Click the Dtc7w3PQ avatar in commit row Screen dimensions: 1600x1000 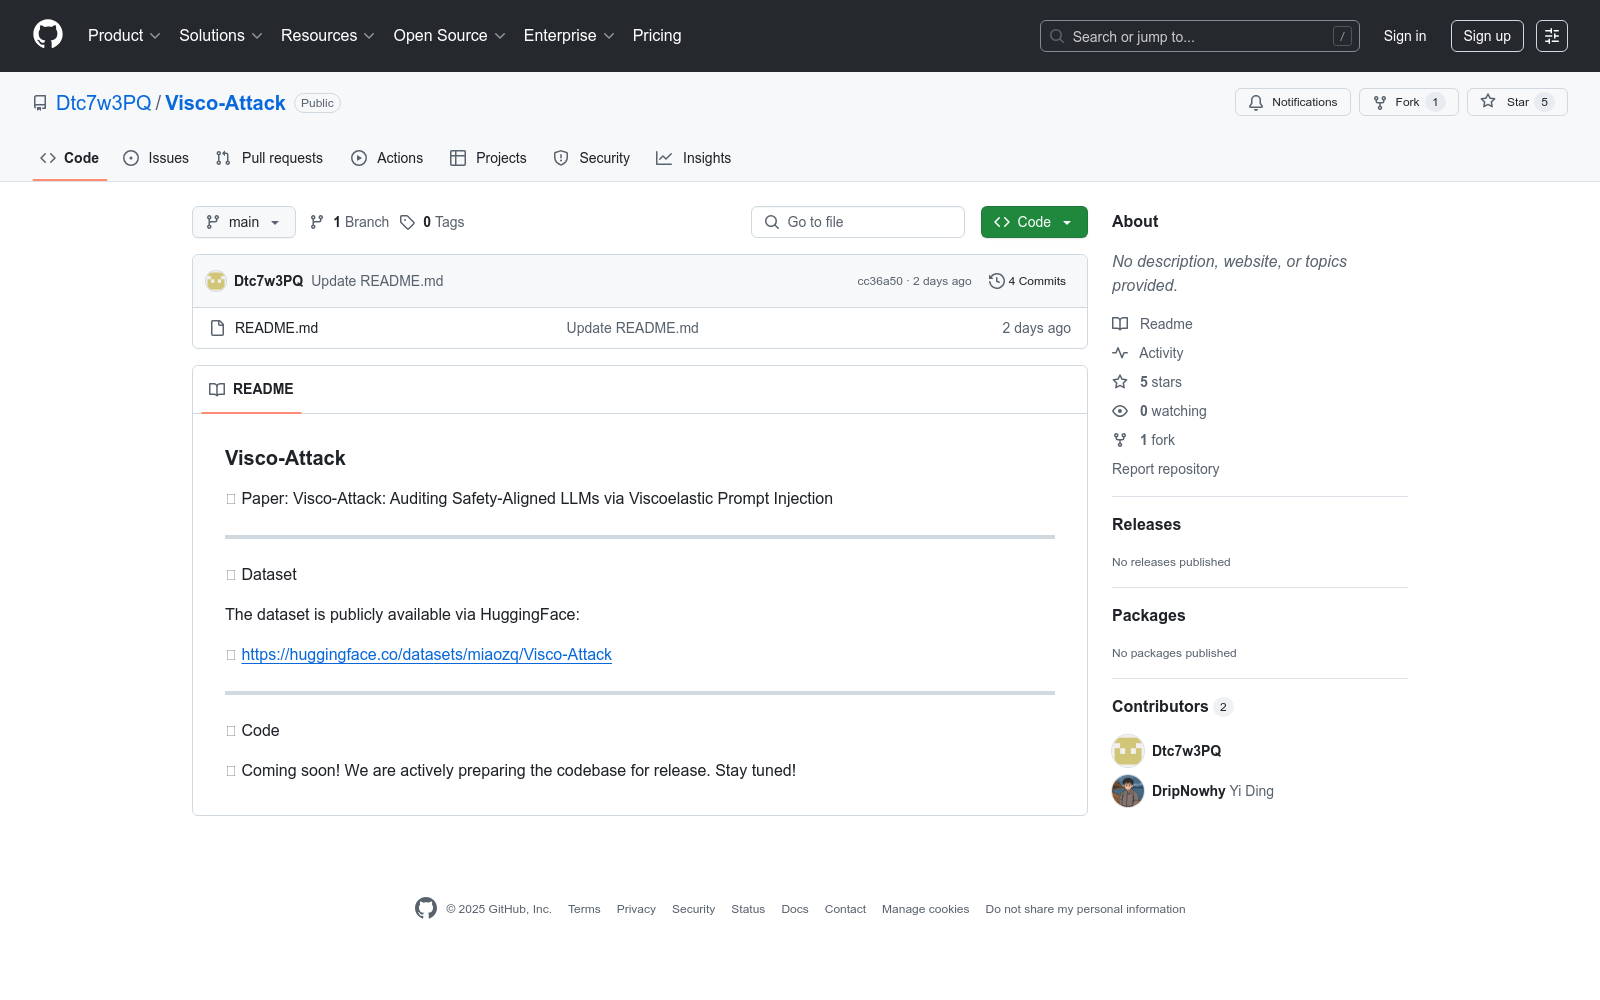[x=216, y=281]
